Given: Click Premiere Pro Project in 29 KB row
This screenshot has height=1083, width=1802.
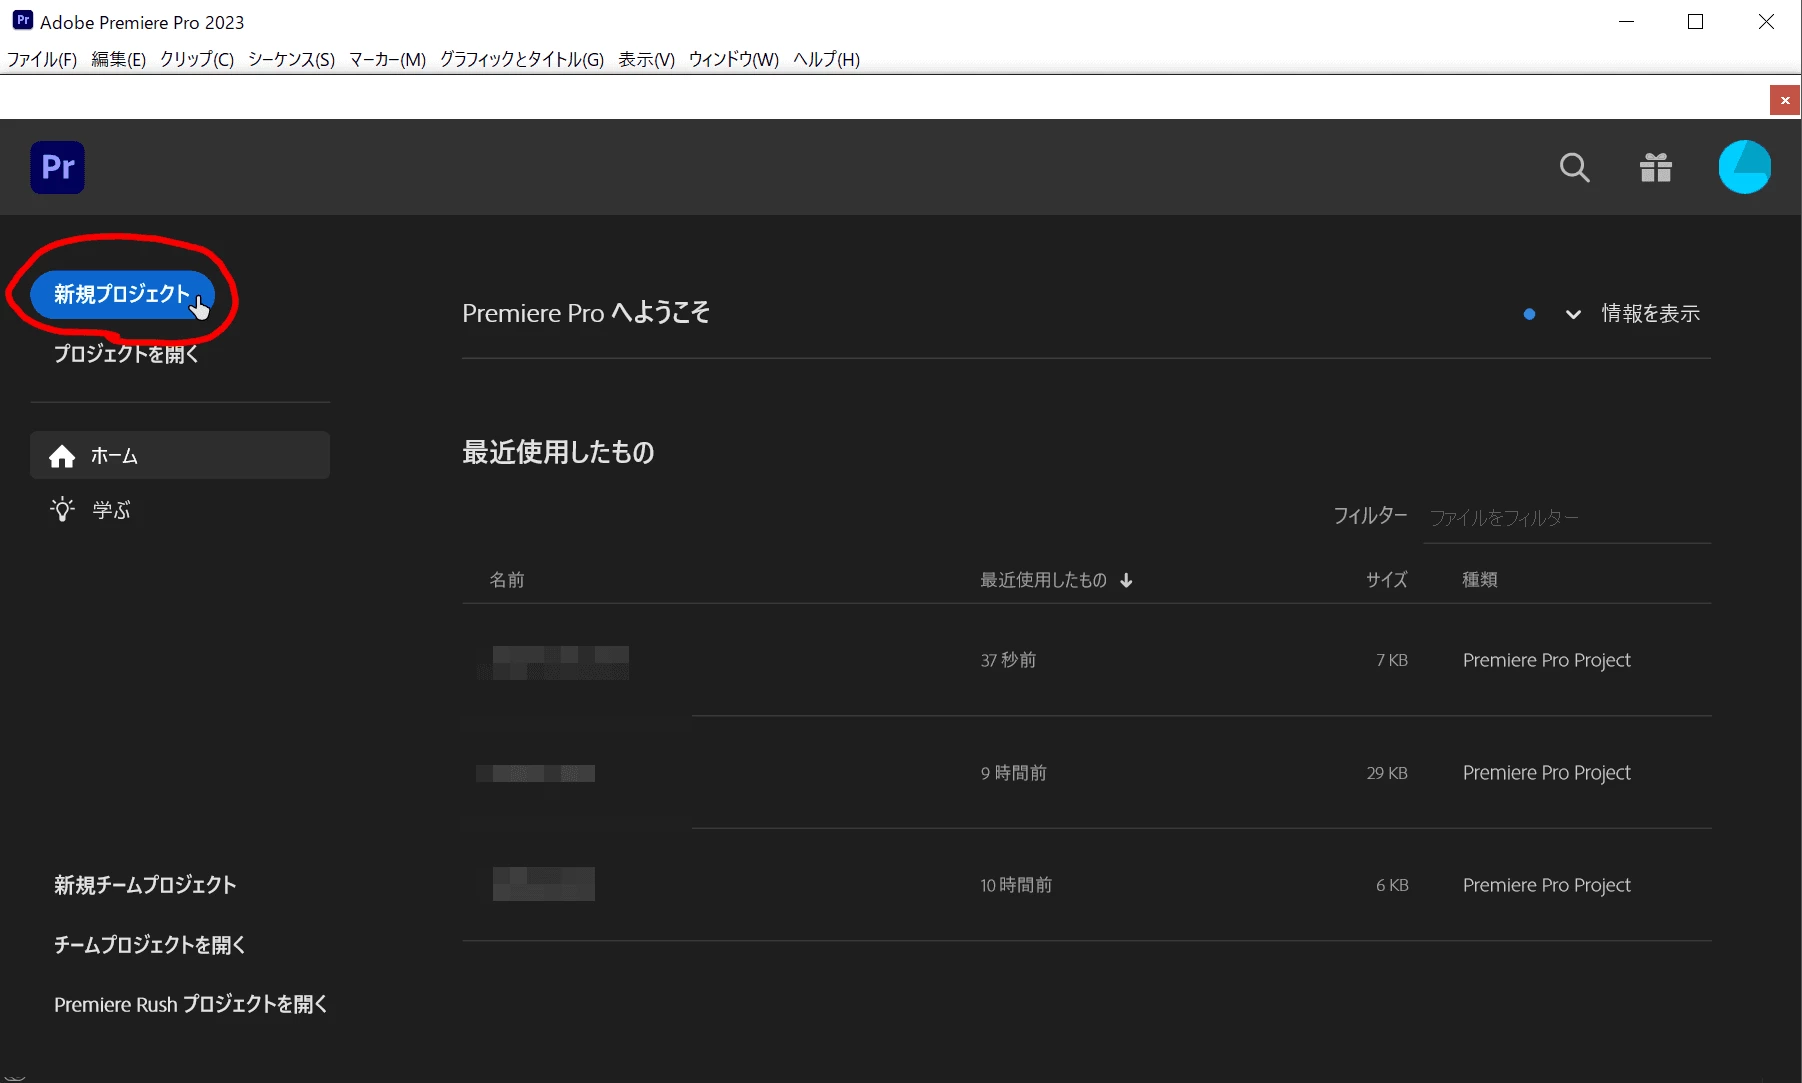Looking at the screenshot, I should click(x=1546, y=773).
